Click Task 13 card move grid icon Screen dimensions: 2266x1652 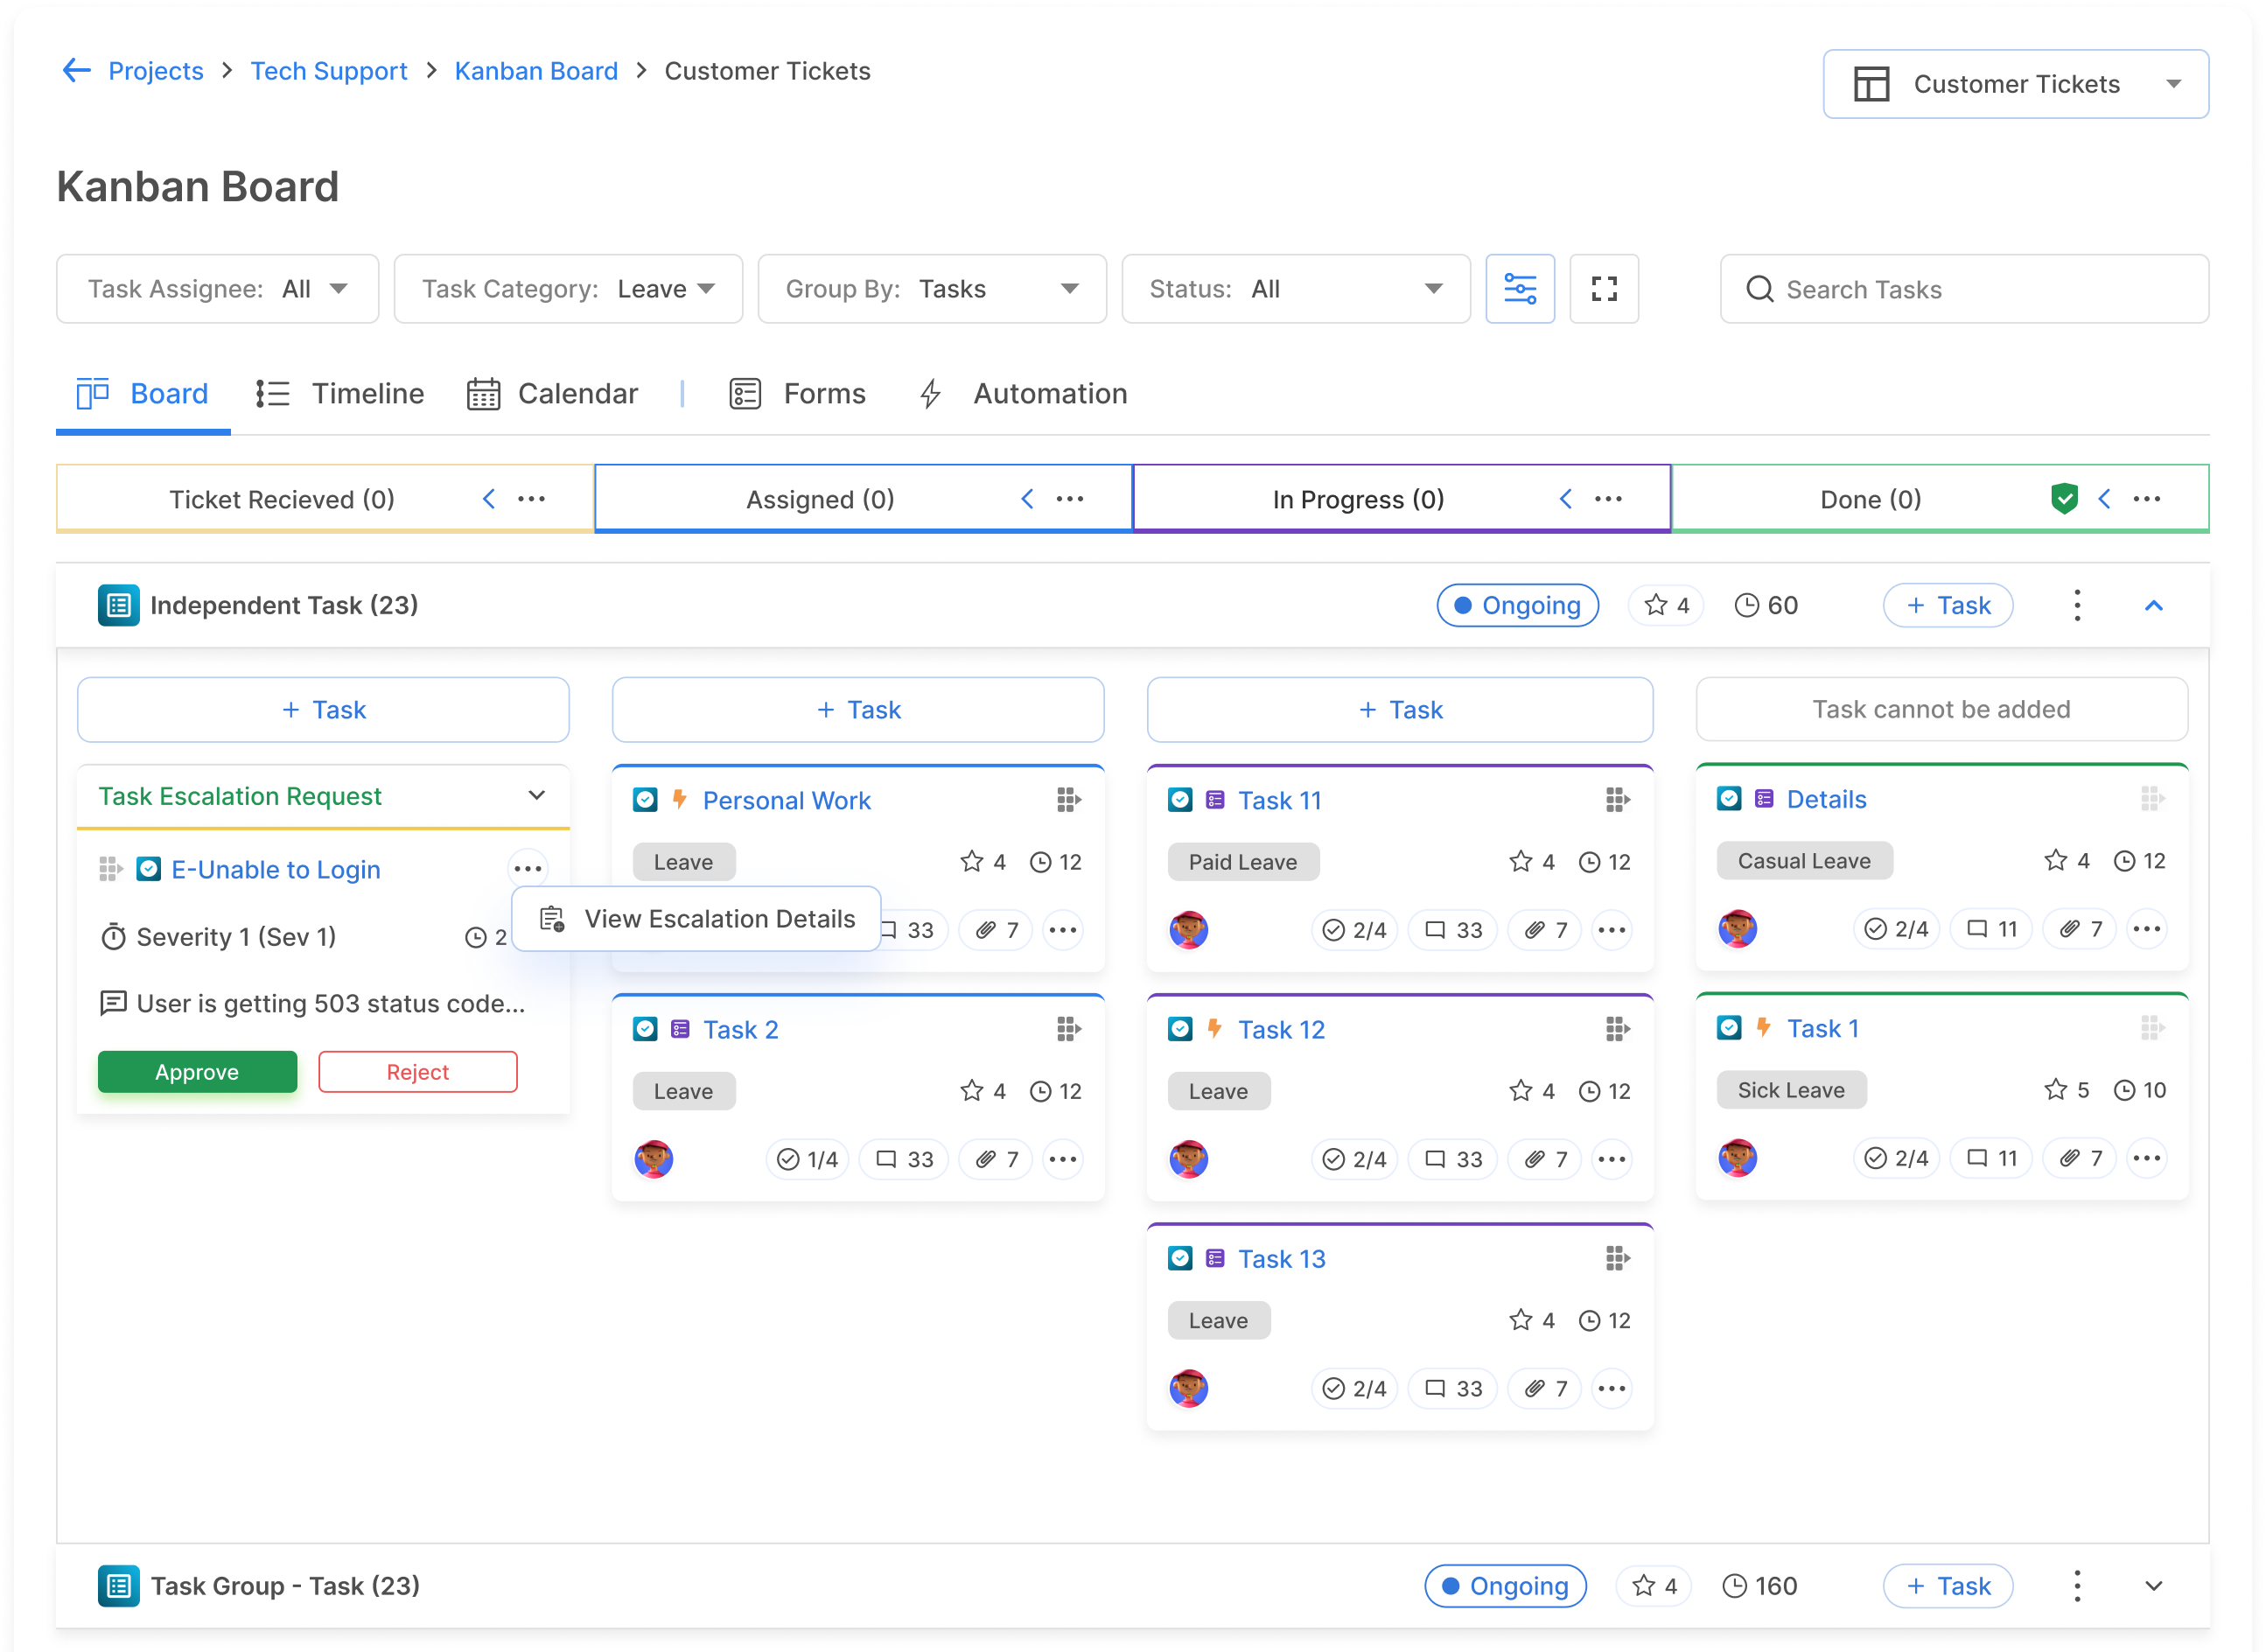coord(1617,1257)
